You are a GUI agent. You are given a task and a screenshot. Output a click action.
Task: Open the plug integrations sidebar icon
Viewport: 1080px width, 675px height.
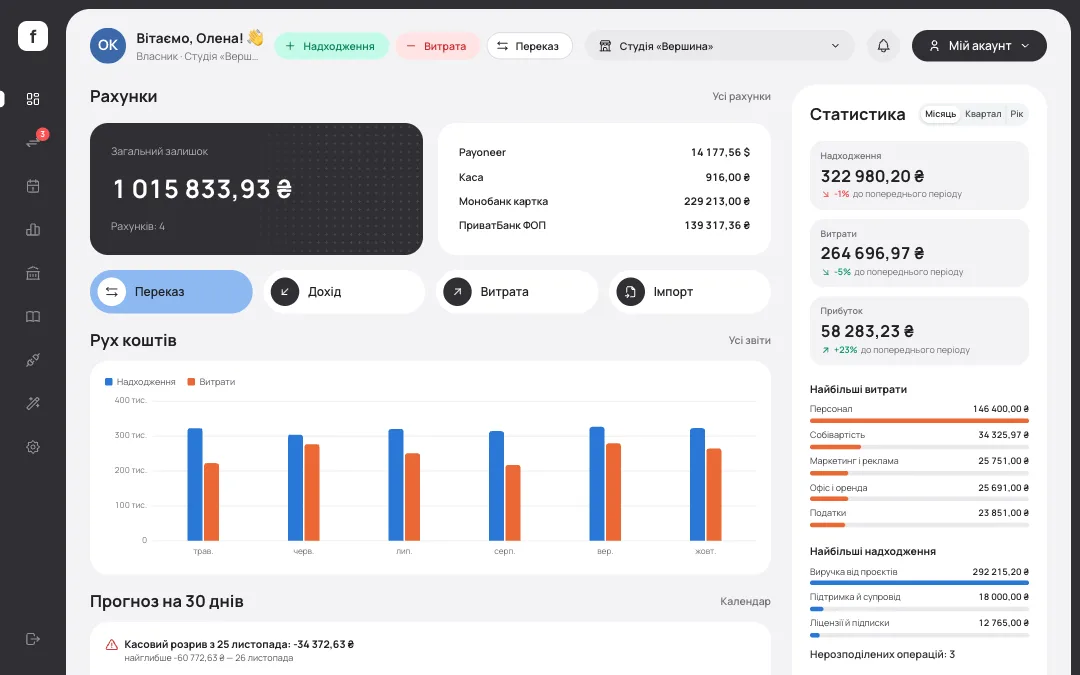[32, 360]
